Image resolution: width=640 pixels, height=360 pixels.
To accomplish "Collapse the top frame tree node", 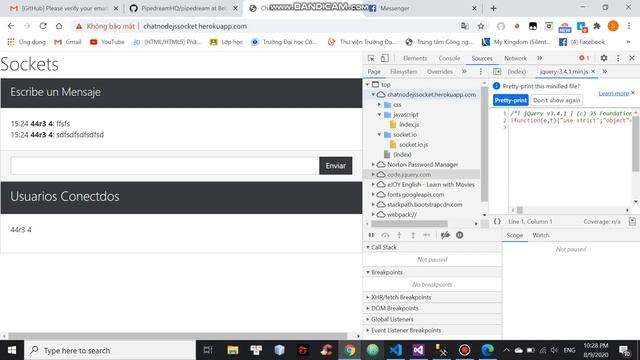I will click(x=367, y=84).
